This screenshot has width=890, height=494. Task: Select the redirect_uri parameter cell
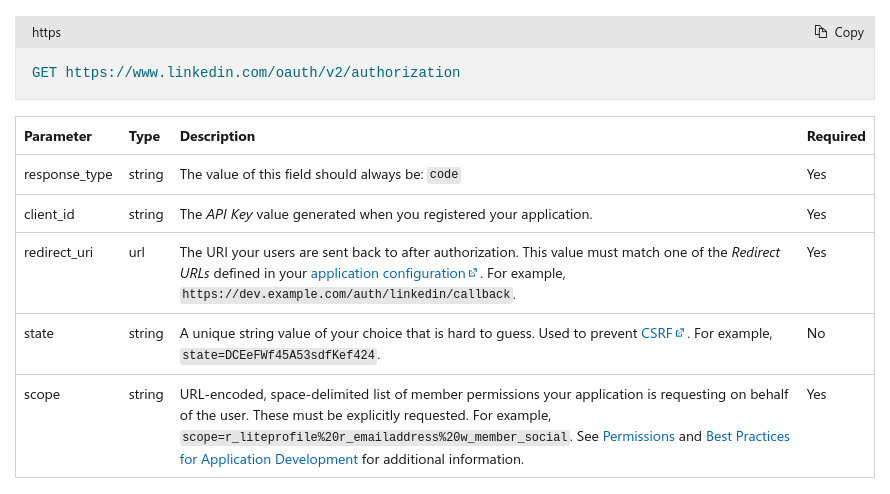point(58,252)
